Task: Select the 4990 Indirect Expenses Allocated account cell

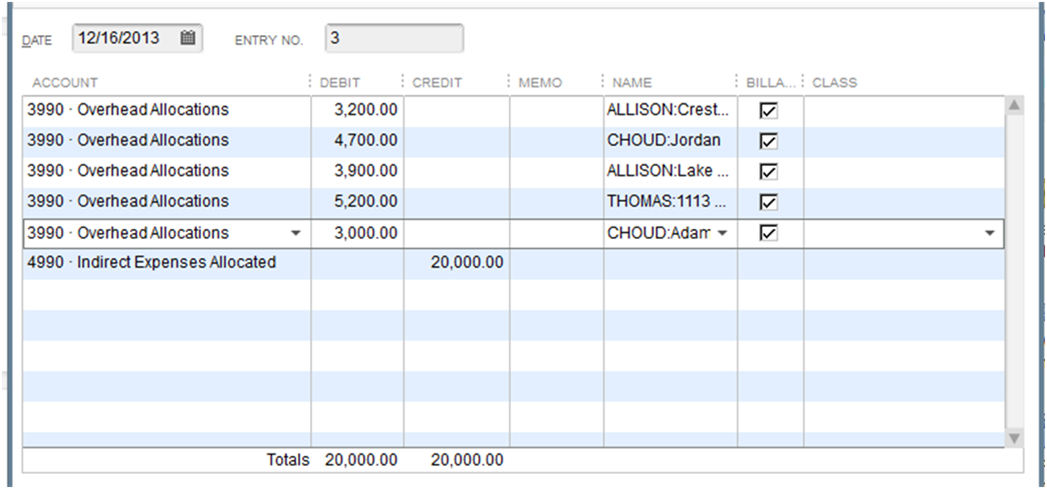Action: point(152,263)
